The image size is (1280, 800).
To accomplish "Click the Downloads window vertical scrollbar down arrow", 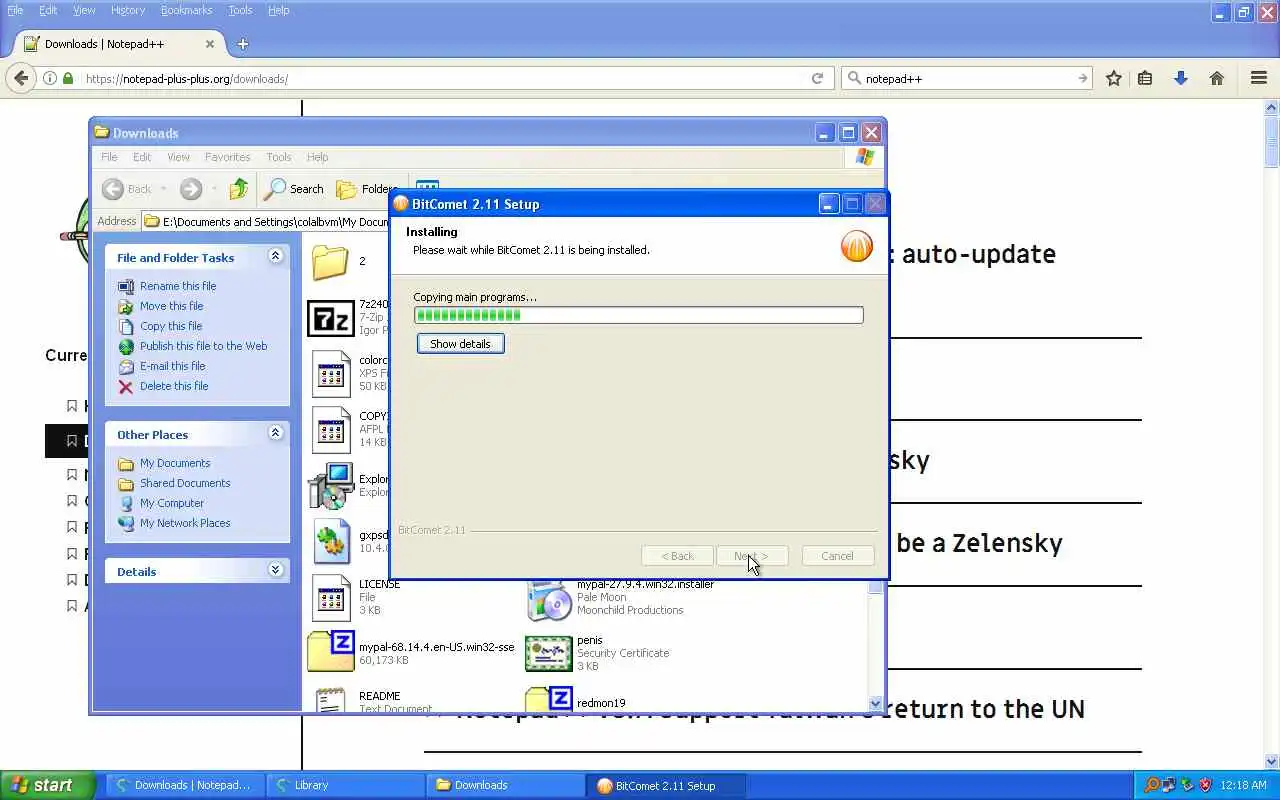I will [x=876, y=703].
